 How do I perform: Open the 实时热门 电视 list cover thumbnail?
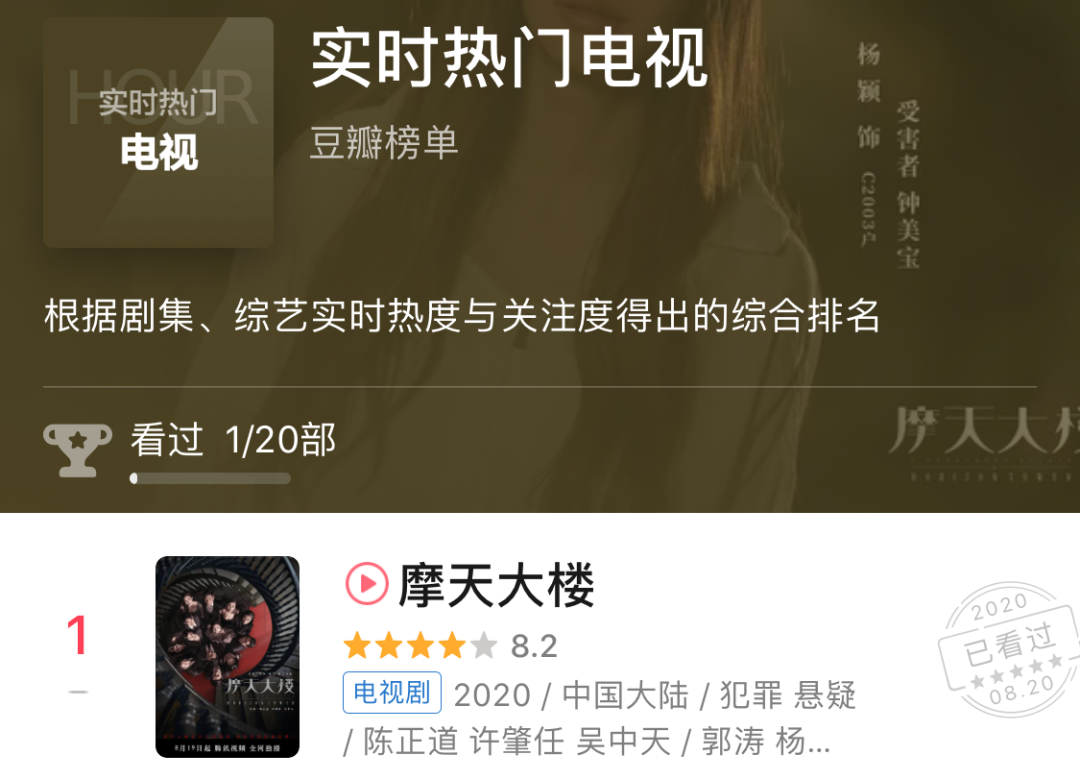[x=158, y=132]
